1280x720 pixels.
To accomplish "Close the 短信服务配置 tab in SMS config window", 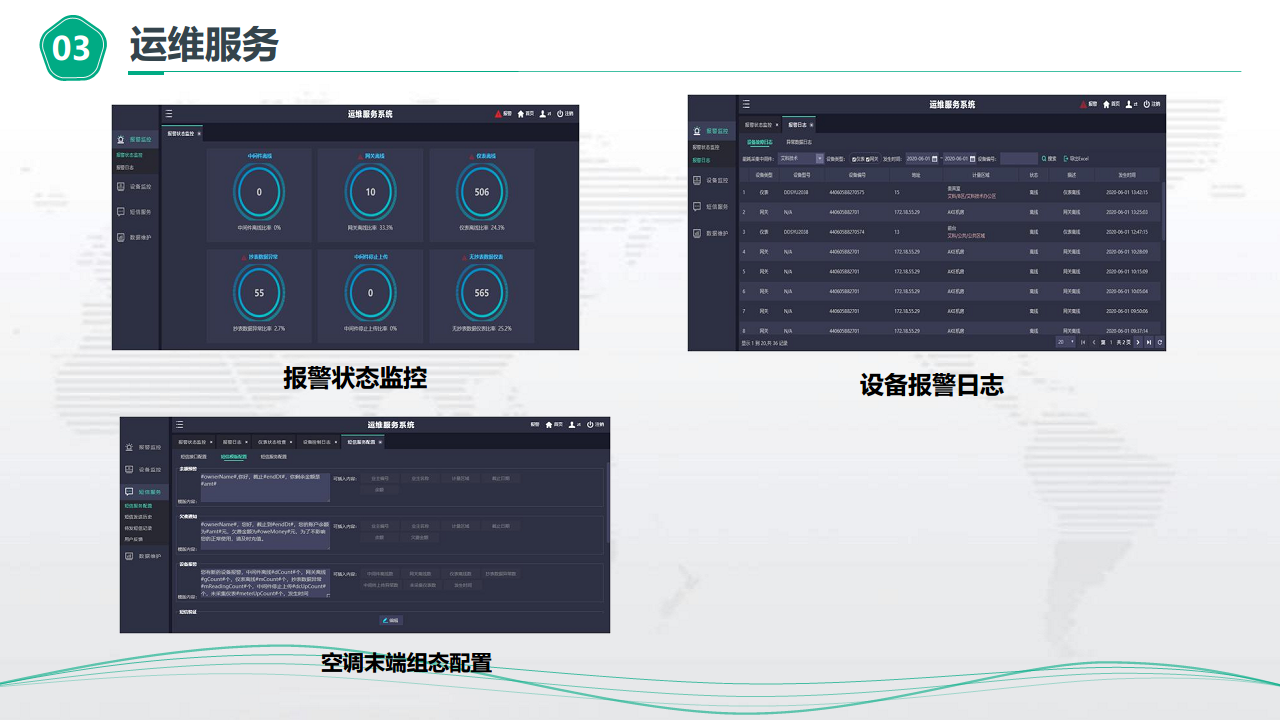I will [382, 441].
